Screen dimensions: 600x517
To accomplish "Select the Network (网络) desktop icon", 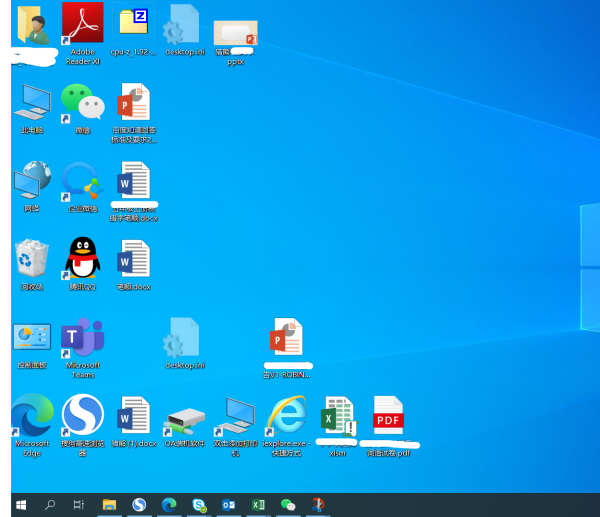I will [32, 181].
